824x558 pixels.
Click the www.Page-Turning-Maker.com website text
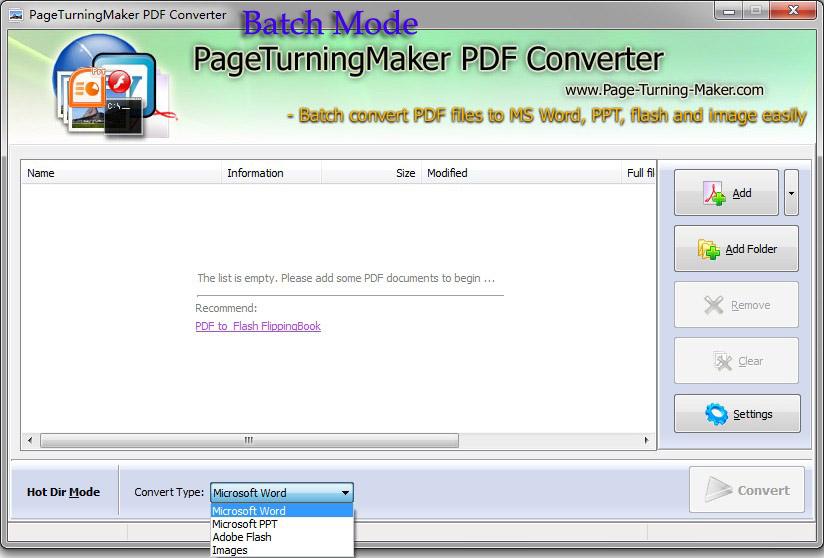click(x=664, y=90)
